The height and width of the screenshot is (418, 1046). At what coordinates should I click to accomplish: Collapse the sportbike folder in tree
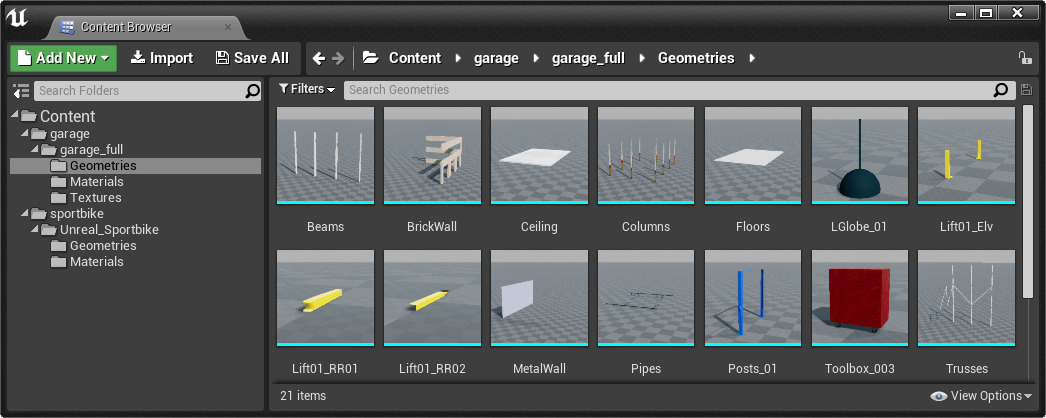26,214
